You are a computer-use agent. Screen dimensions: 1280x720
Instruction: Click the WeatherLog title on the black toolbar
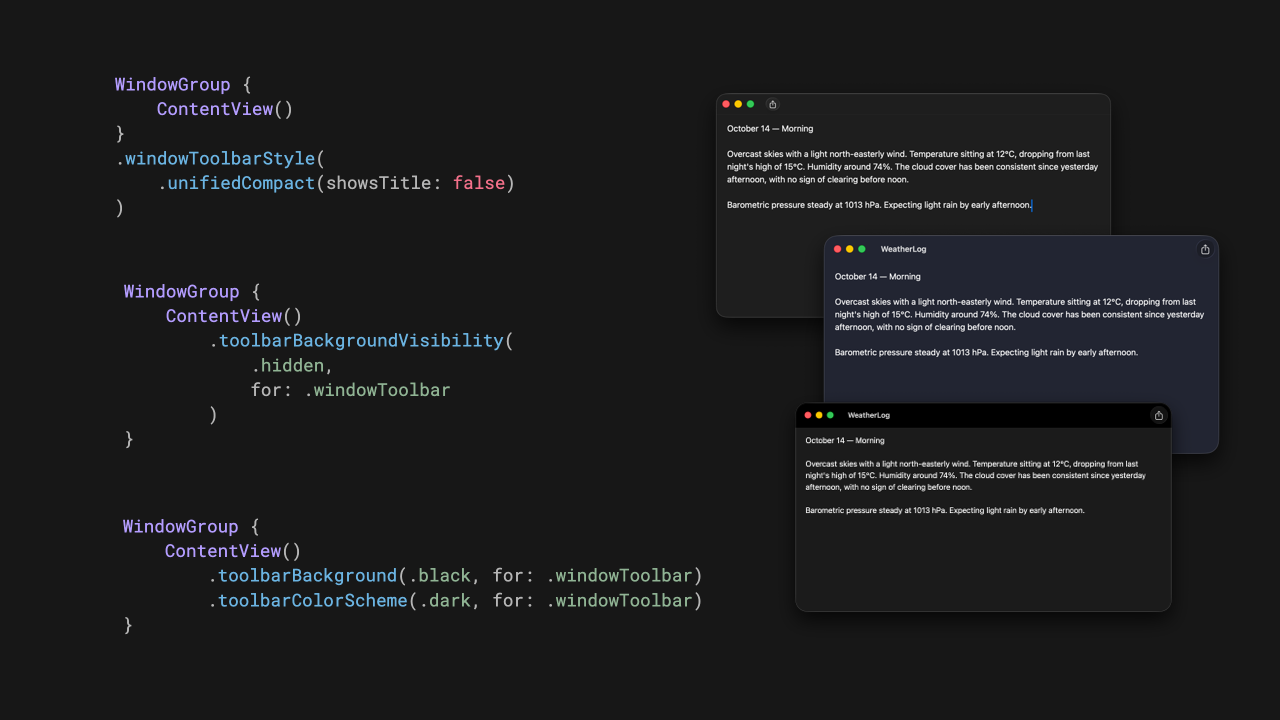(x=869, y=415)
